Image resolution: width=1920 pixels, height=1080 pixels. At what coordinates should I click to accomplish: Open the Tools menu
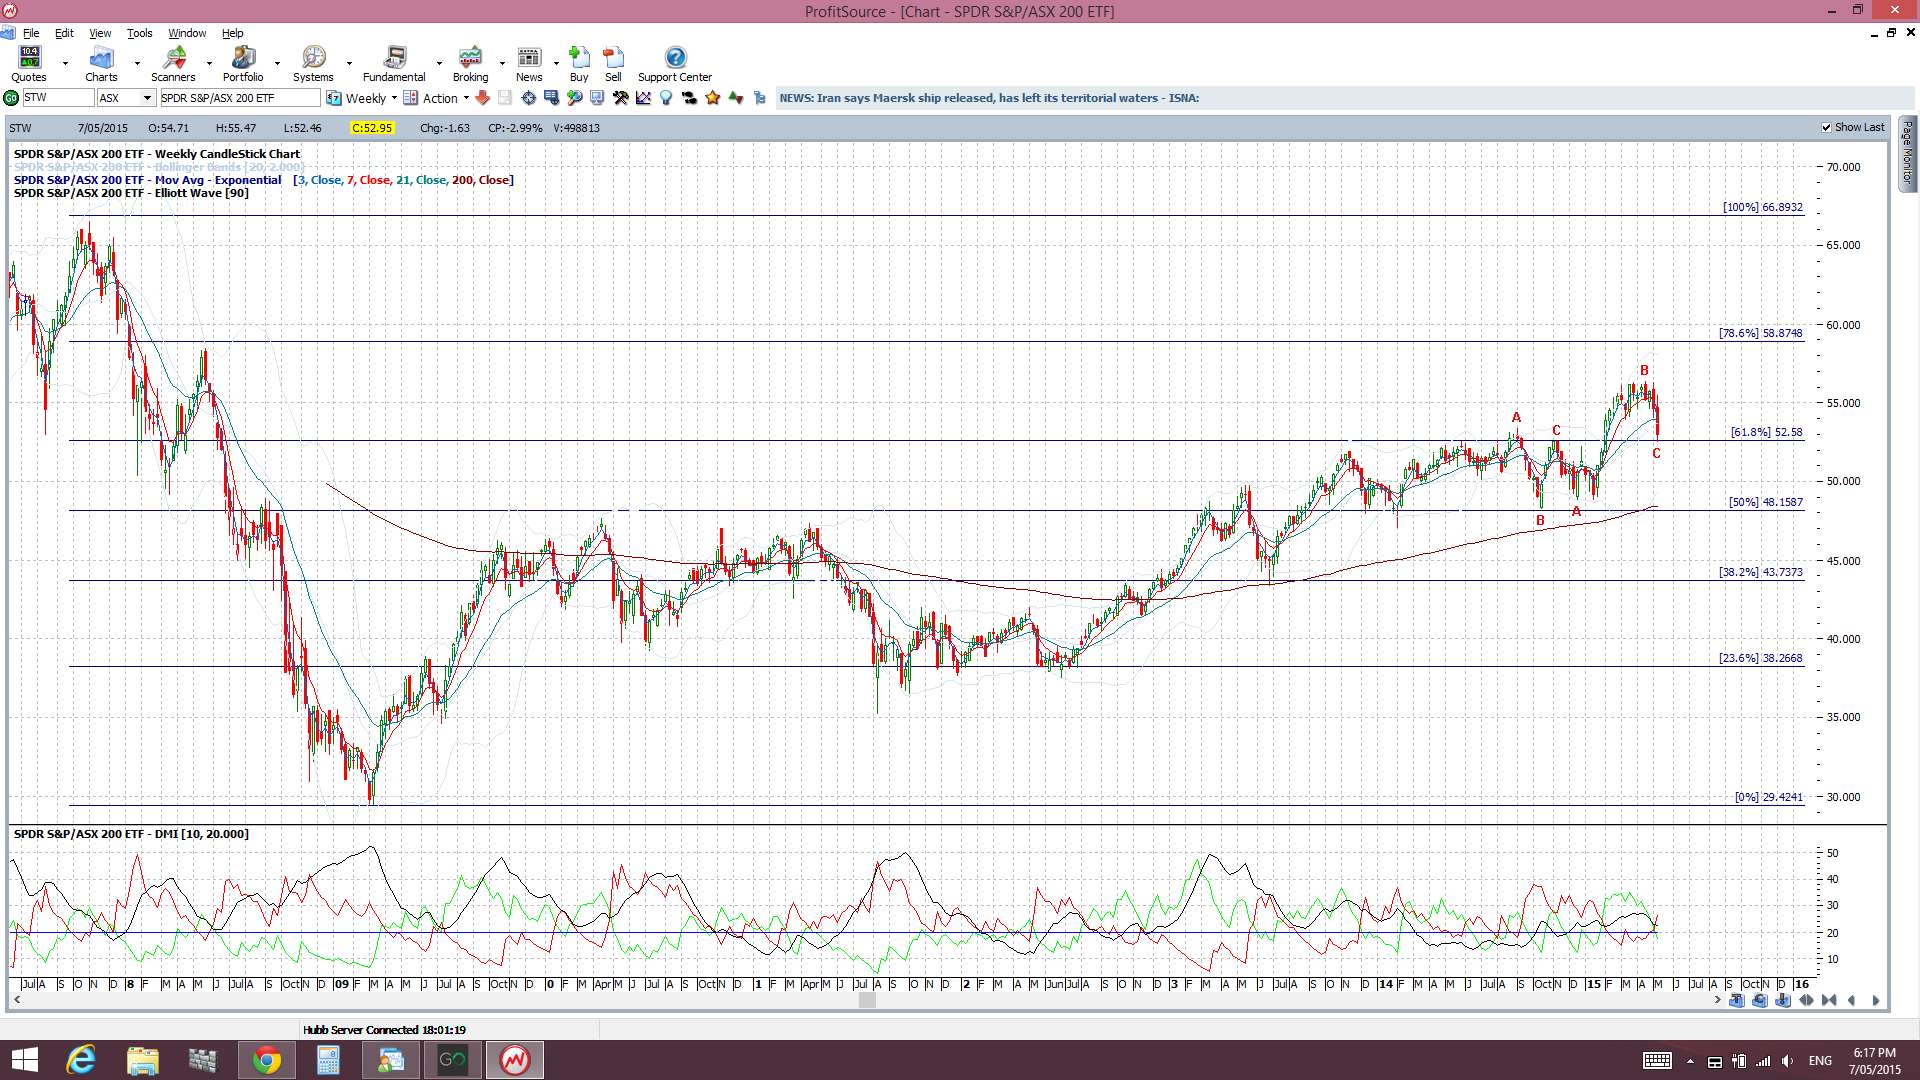139,33
